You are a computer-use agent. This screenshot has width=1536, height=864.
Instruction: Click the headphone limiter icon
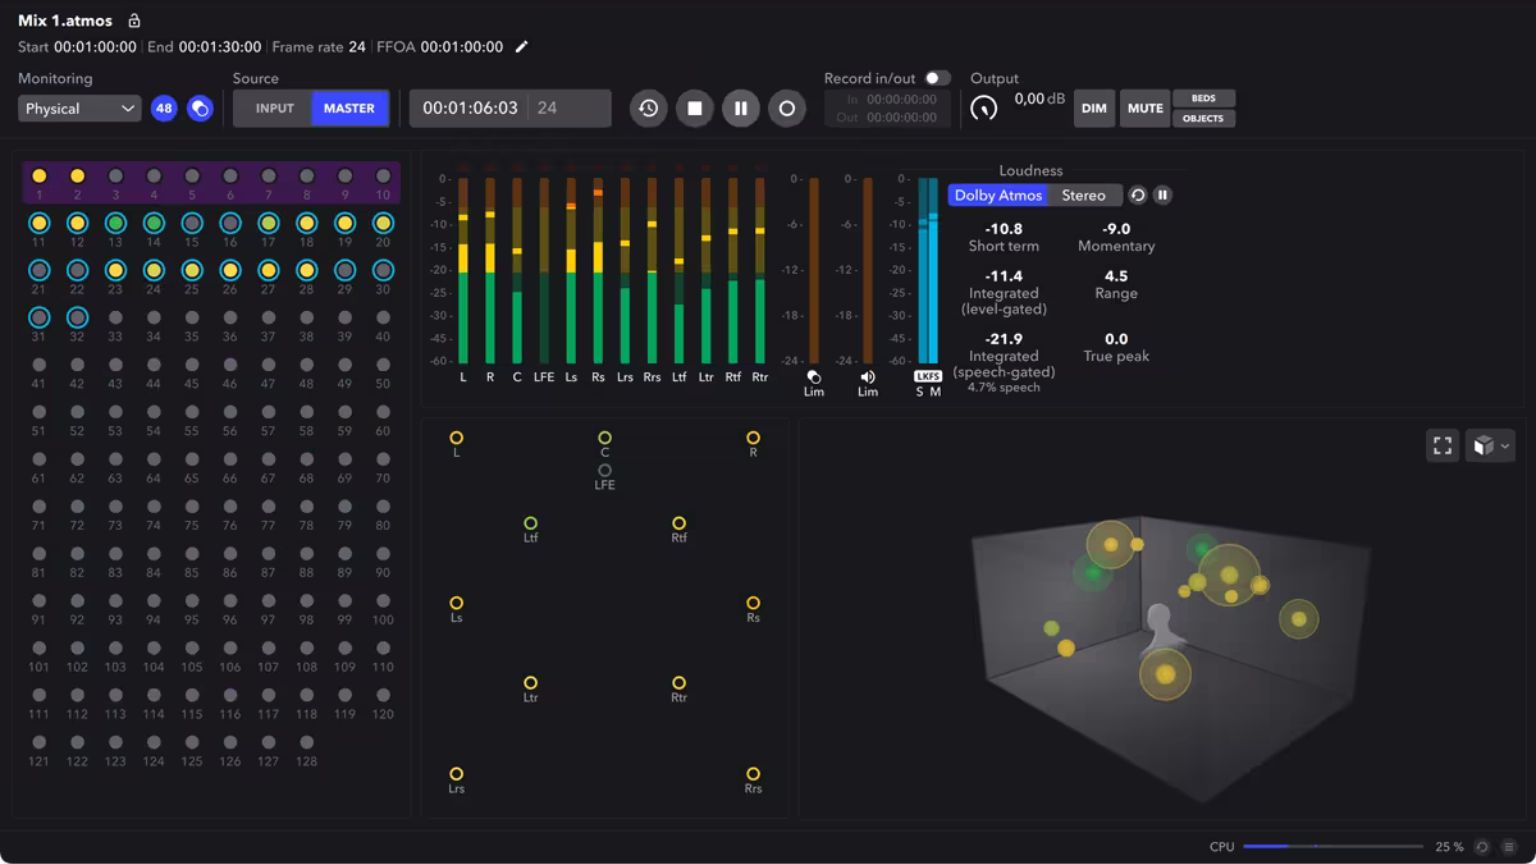[814, 377]
